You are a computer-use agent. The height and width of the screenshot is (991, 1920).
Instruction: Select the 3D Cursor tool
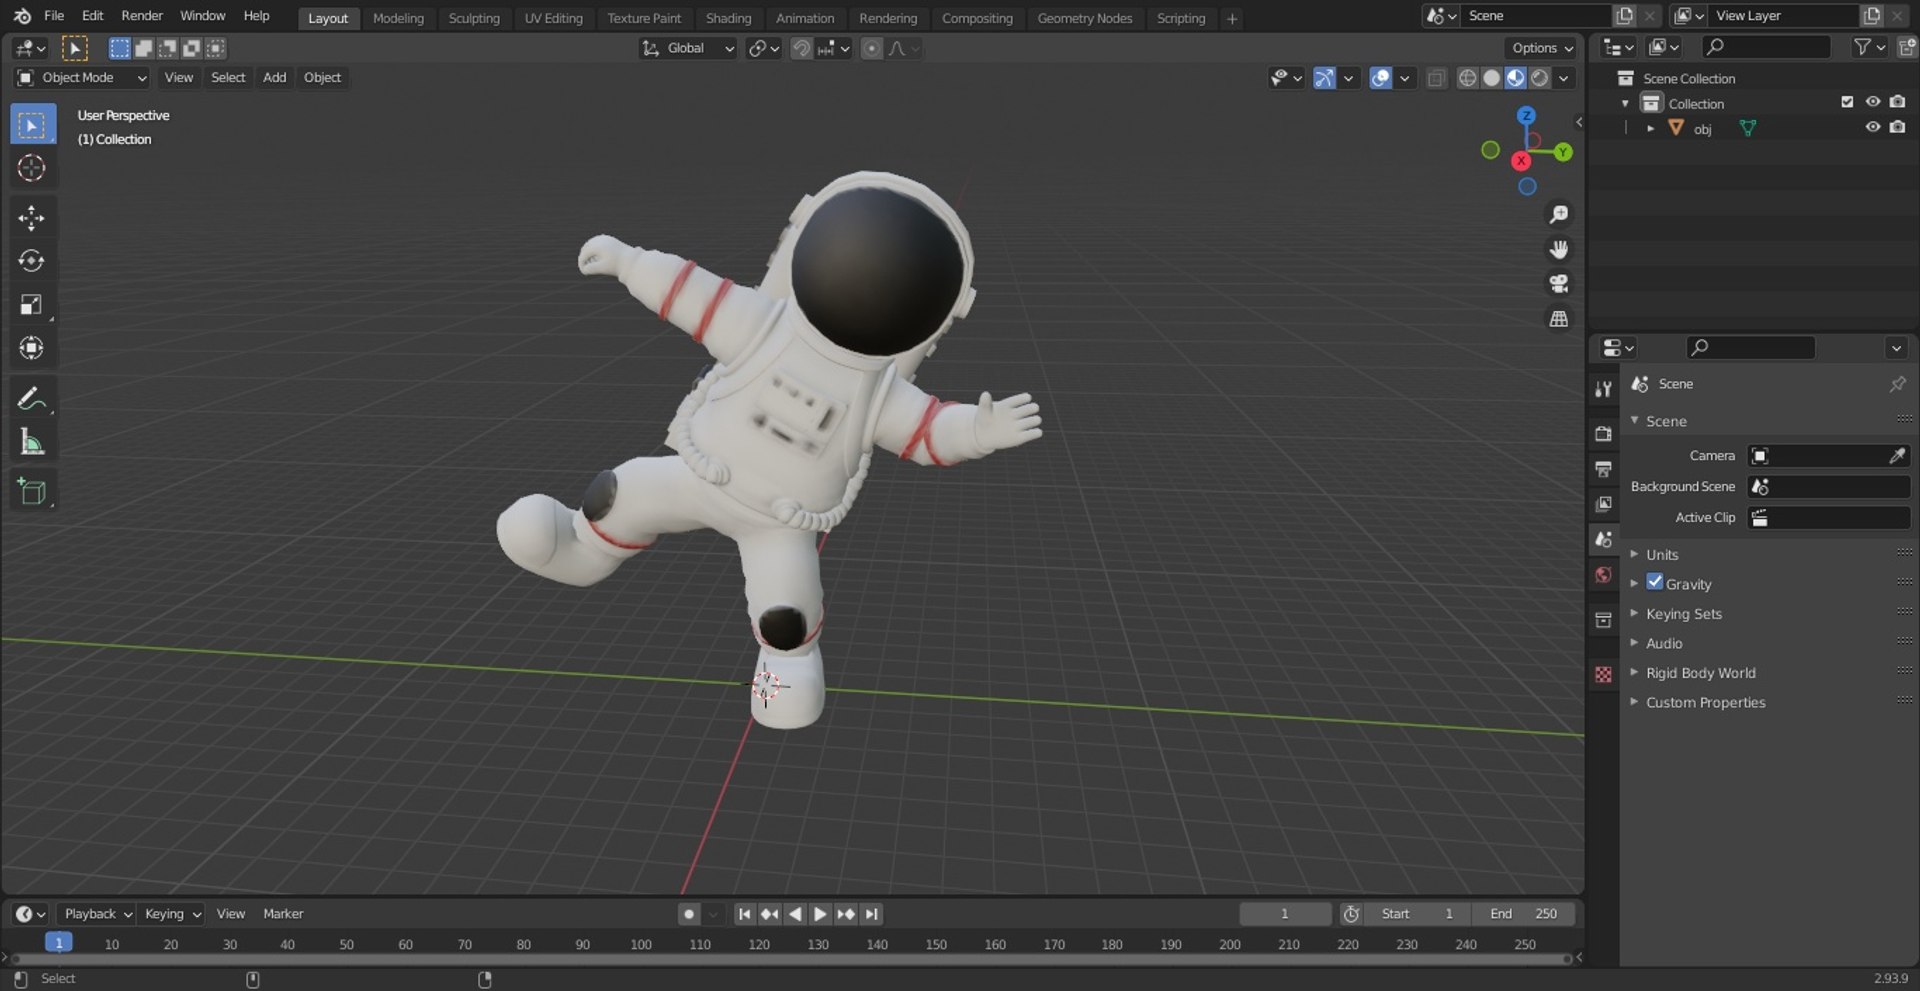[x=32, y=168]
